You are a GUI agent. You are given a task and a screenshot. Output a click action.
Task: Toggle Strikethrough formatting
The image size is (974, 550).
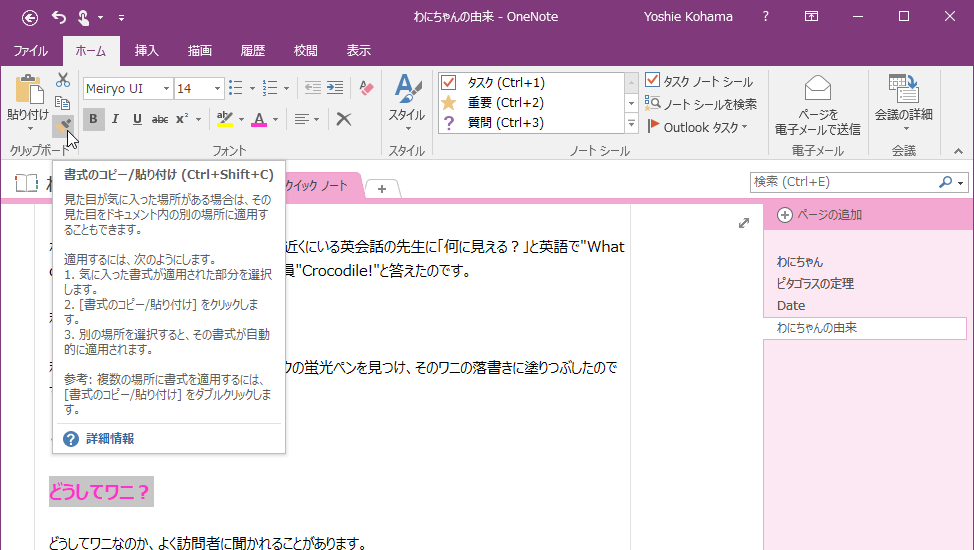coord(160,119)
